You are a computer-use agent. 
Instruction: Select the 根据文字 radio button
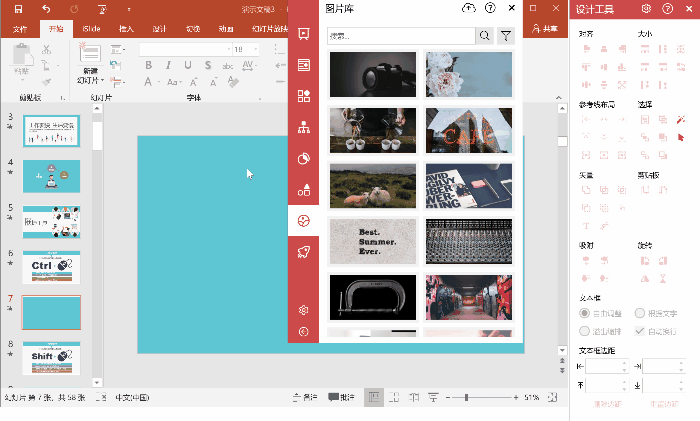coord(640,314)
